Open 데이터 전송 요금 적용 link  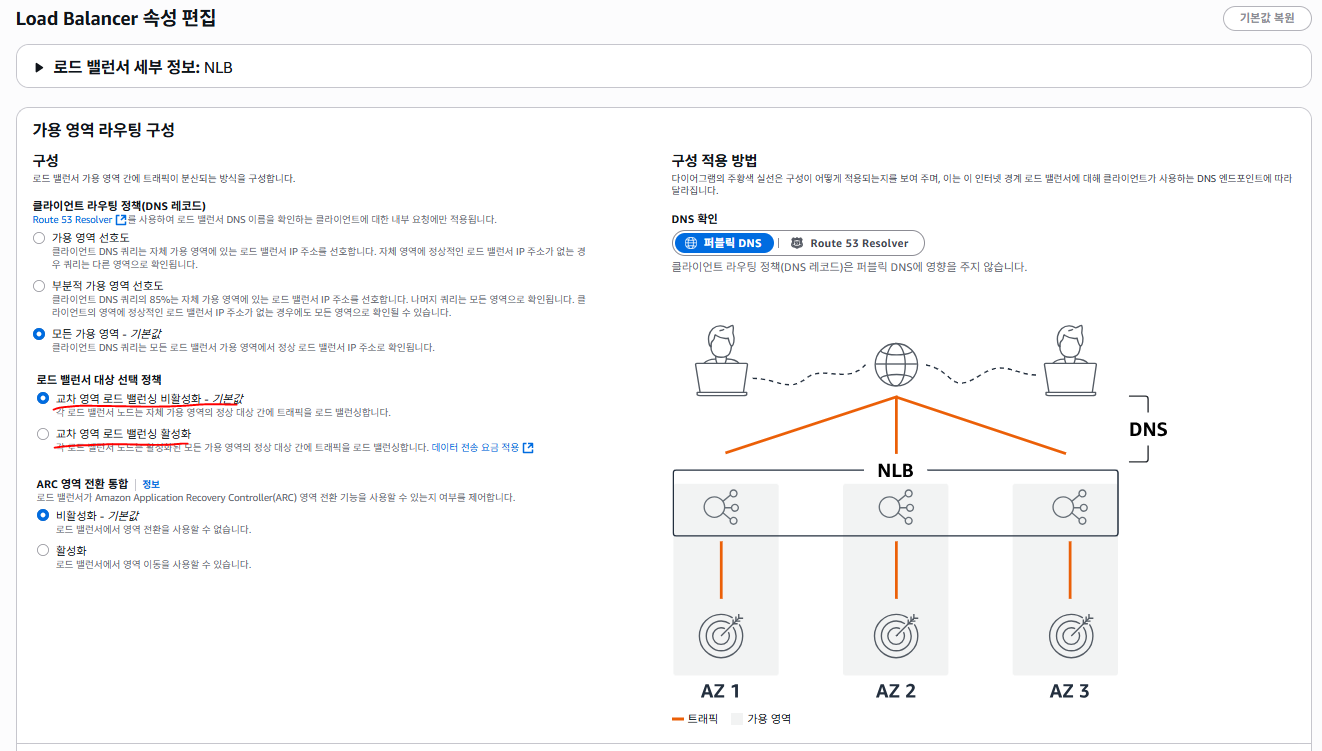(x=482, y=447)
